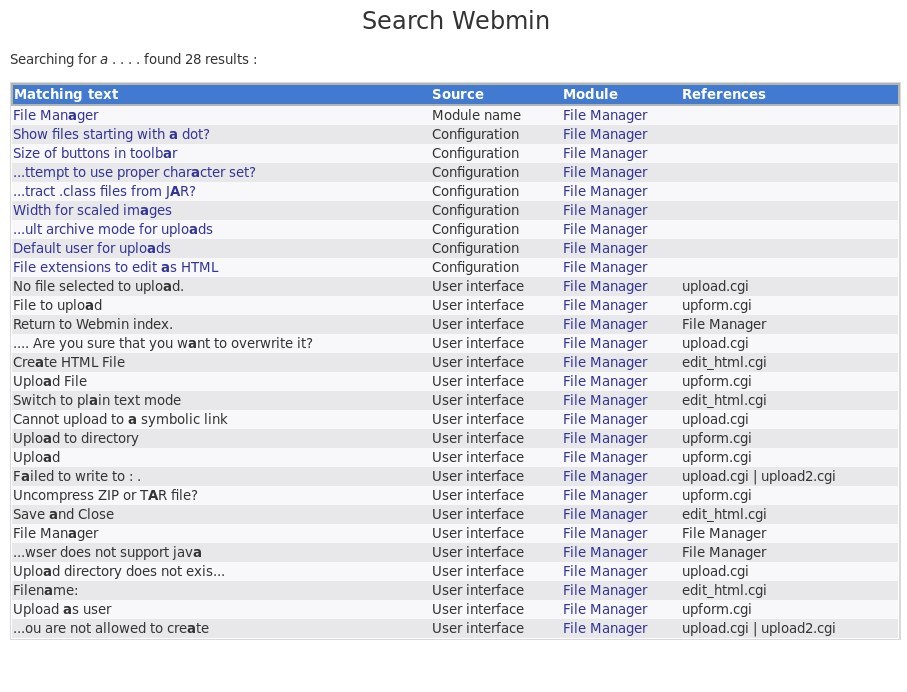Screen dimensions: 907x692
Task: Open File Manager module for 'Return to Webmin index.'
Action: pos(605,324)
